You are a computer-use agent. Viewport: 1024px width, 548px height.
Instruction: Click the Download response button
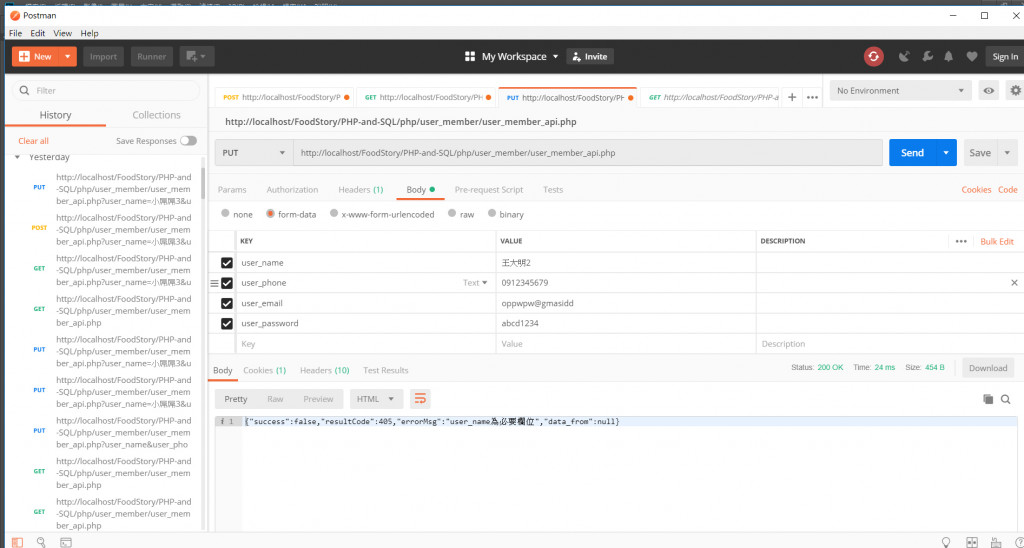pos(988,368)
